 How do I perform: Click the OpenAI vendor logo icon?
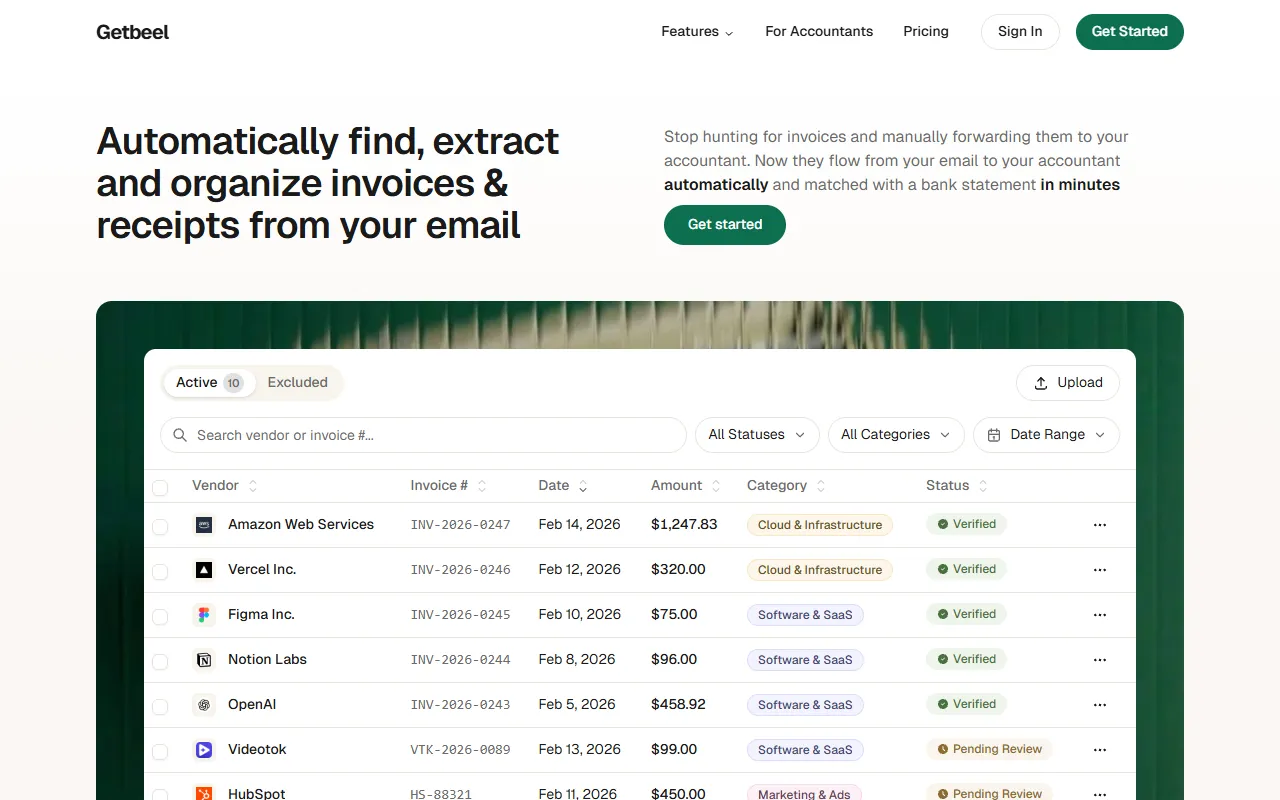pos(204,705)
